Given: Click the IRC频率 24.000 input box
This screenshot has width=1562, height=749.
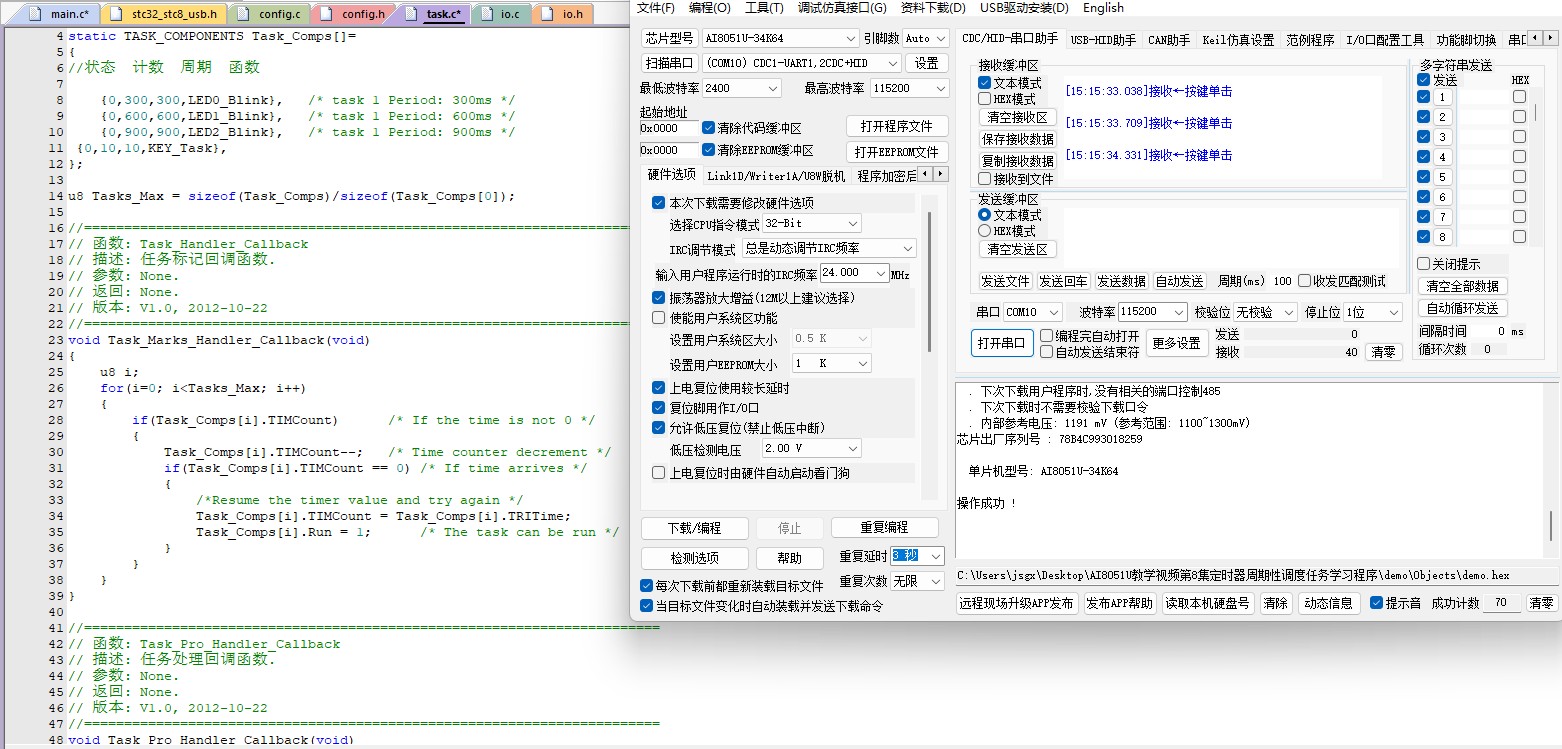Looking at the screenshot, I should coord(847,273).
